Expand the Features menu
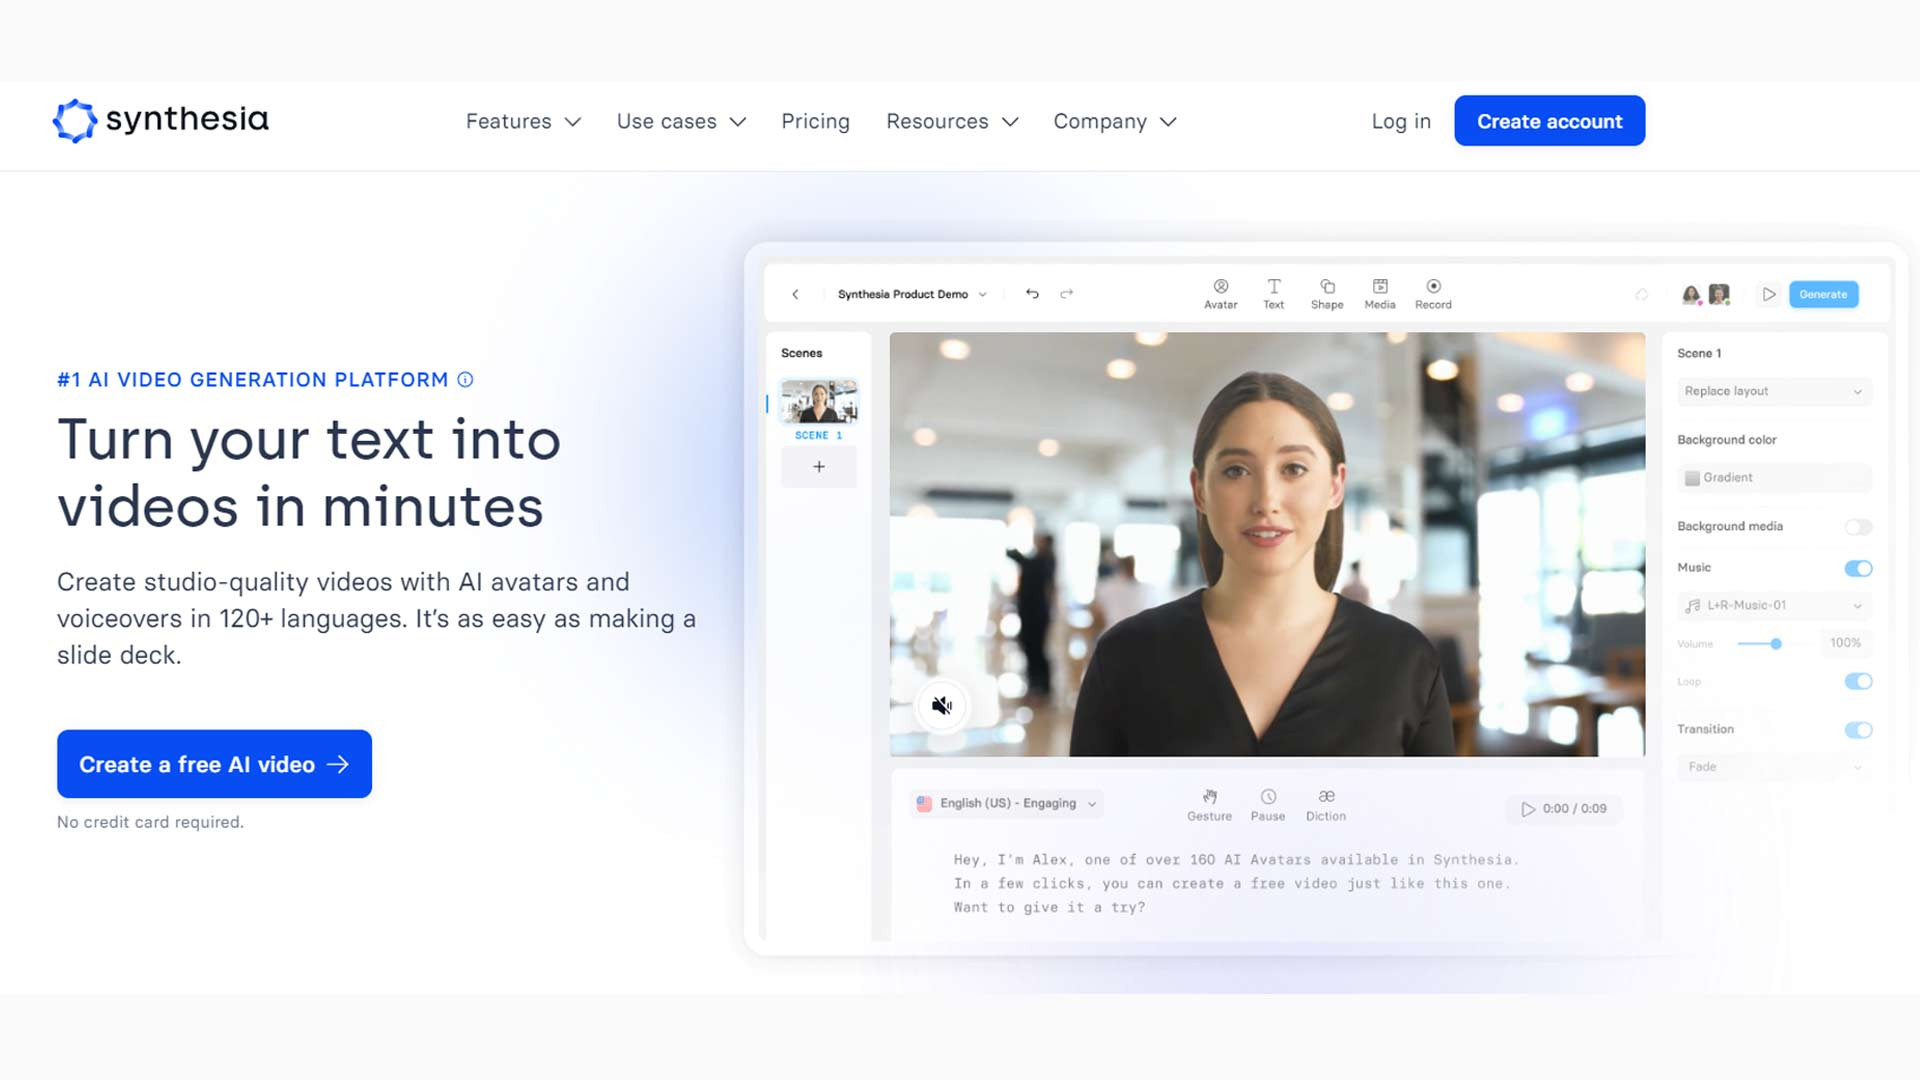Image resolution: width=1920 pixels, height=1080 pixels. 522,122
